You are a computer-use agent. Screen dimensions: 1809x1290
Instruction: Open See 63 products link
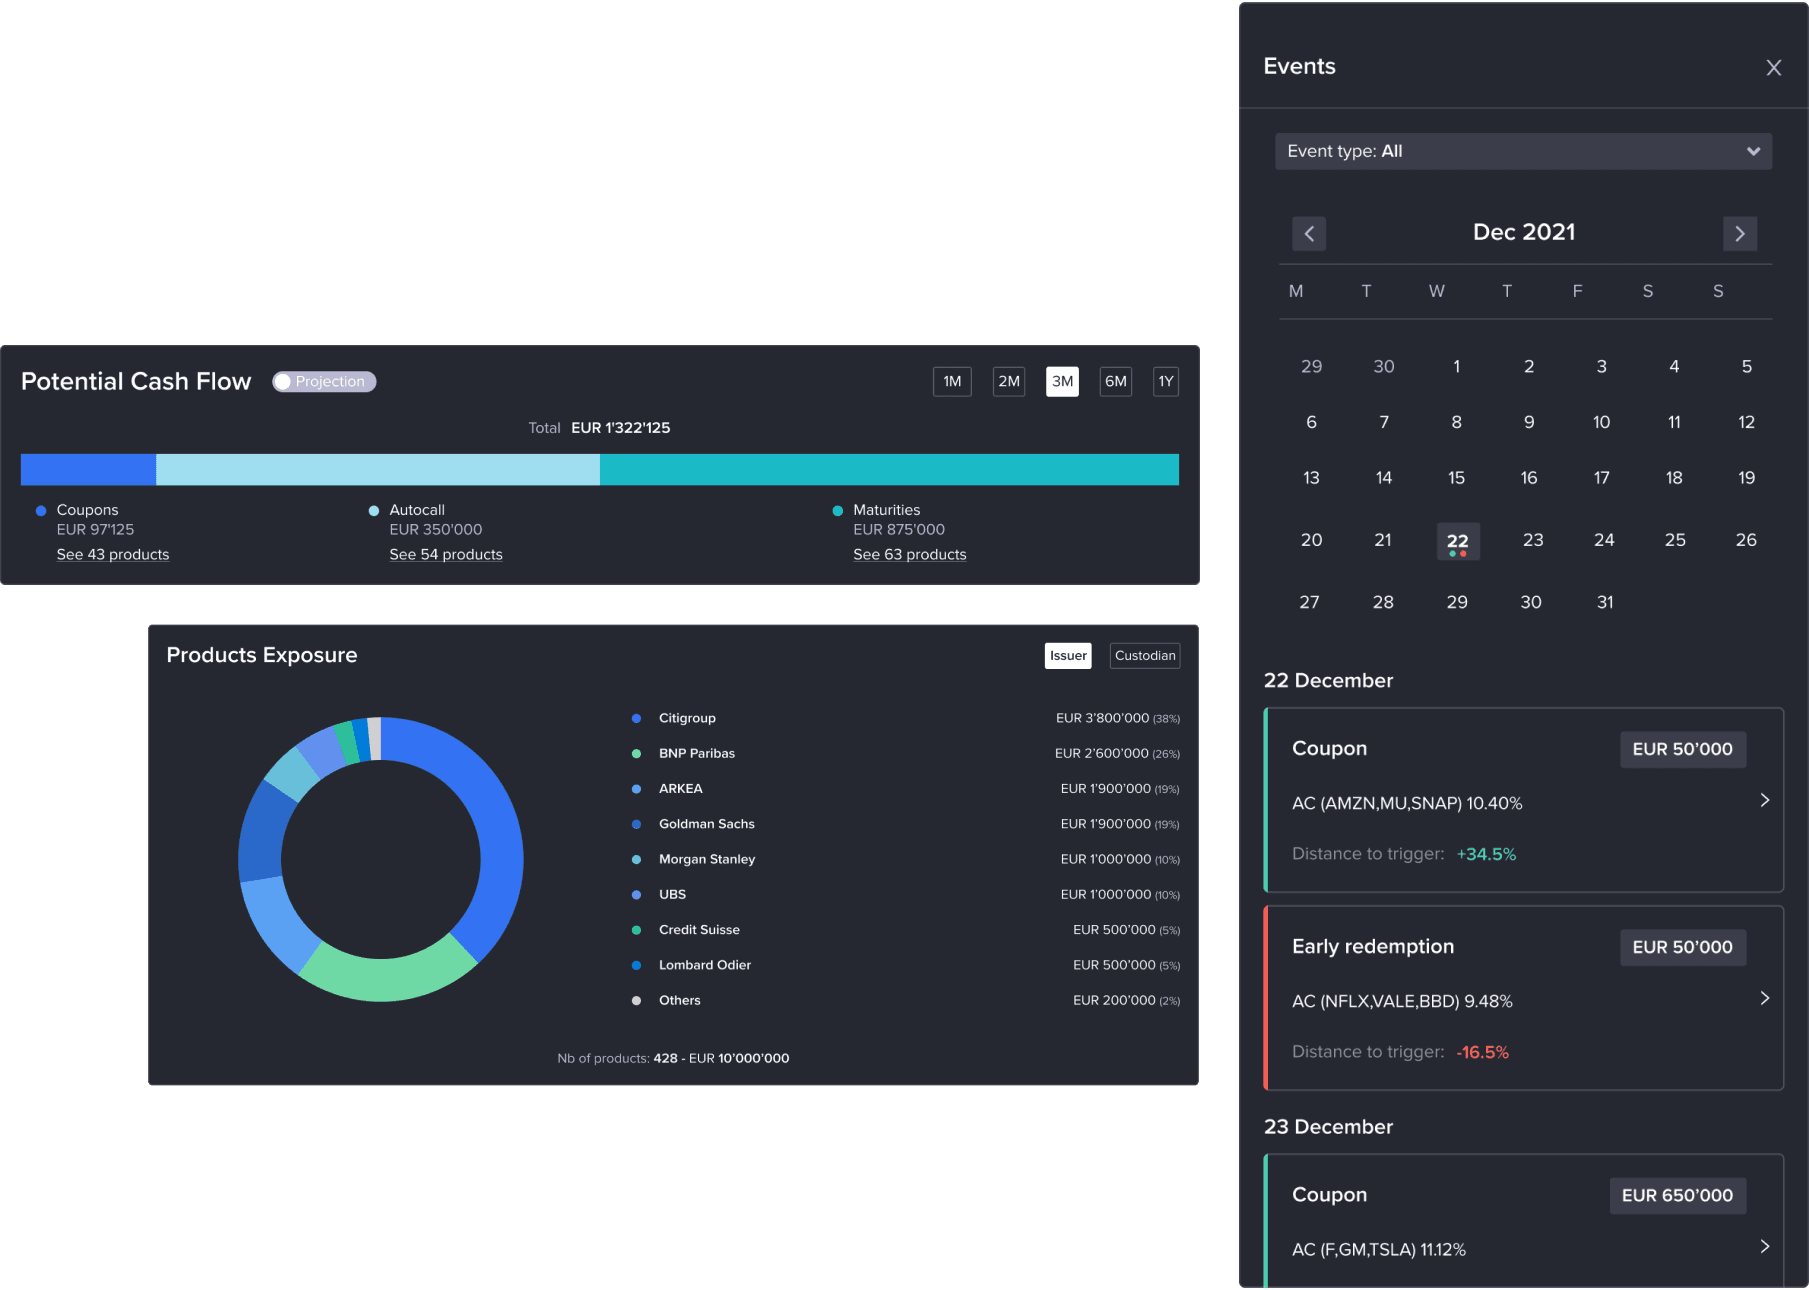(910, 554)
